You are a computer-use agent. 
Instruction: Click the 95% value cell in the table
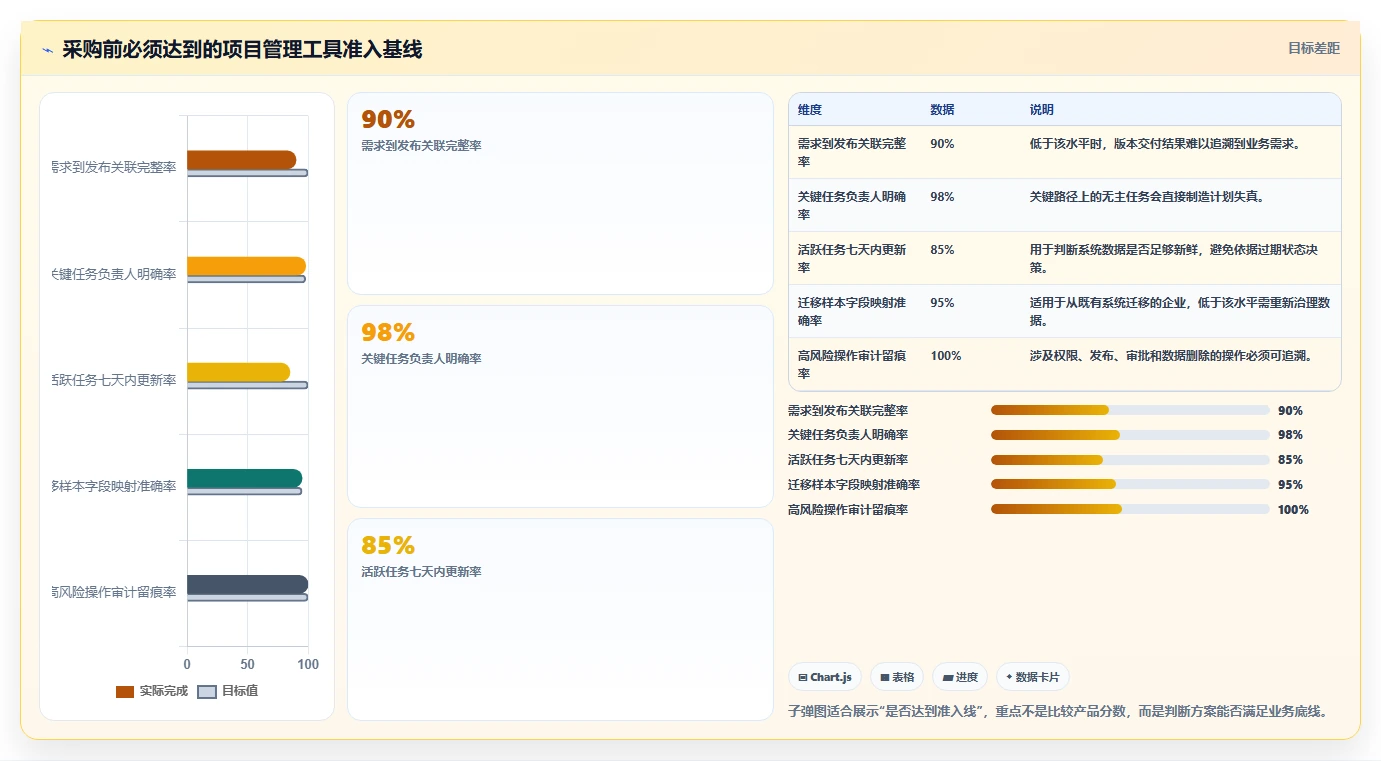pos(942,303)
